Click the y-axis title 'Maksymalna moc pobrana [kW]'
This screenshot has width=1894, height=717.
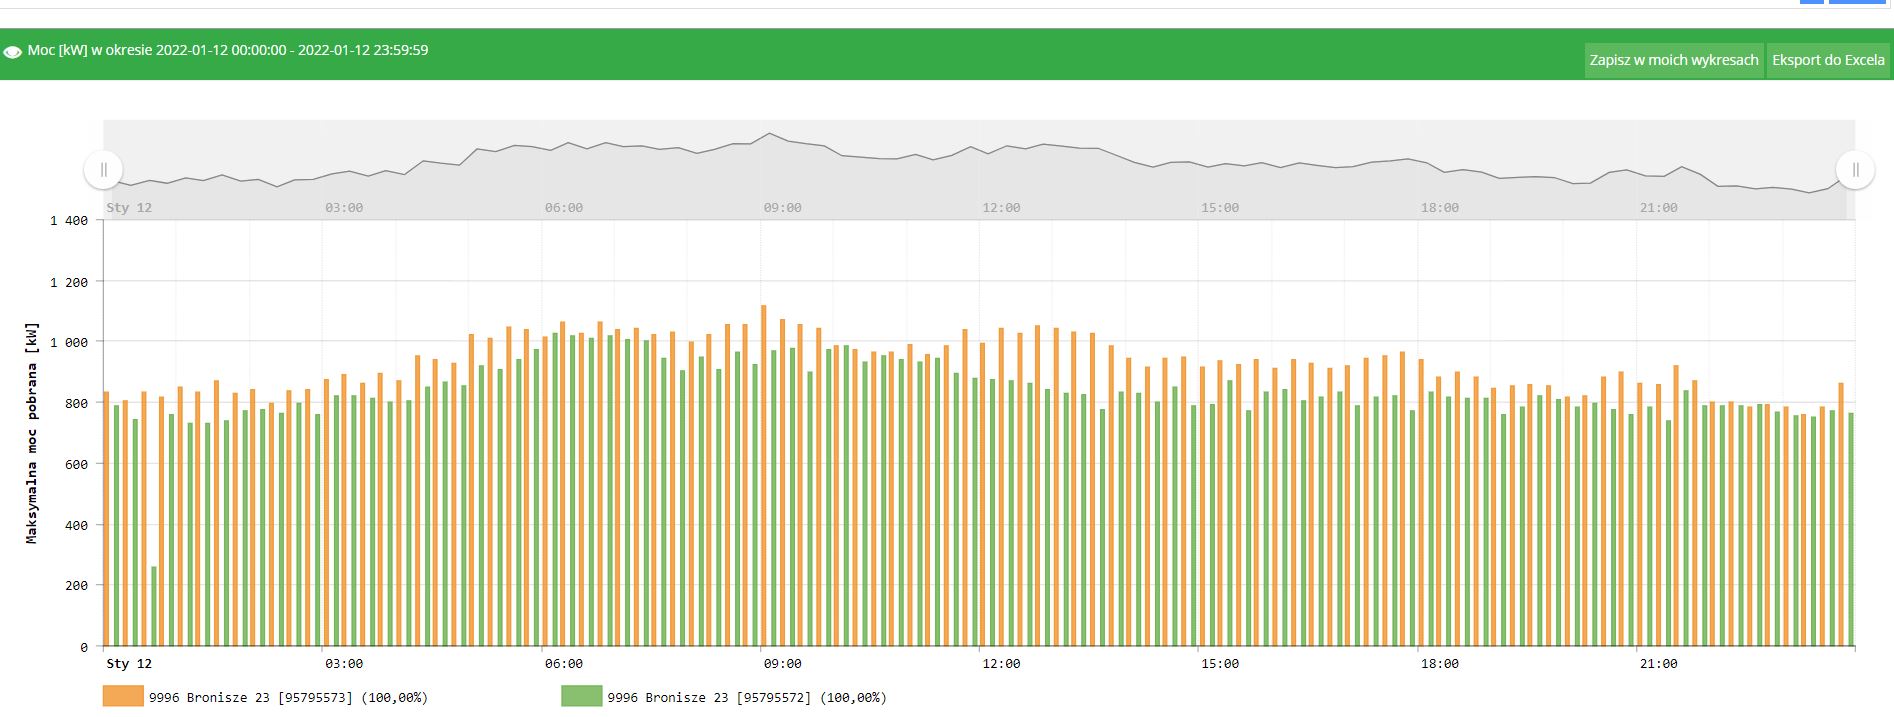(x=32, y=433)
